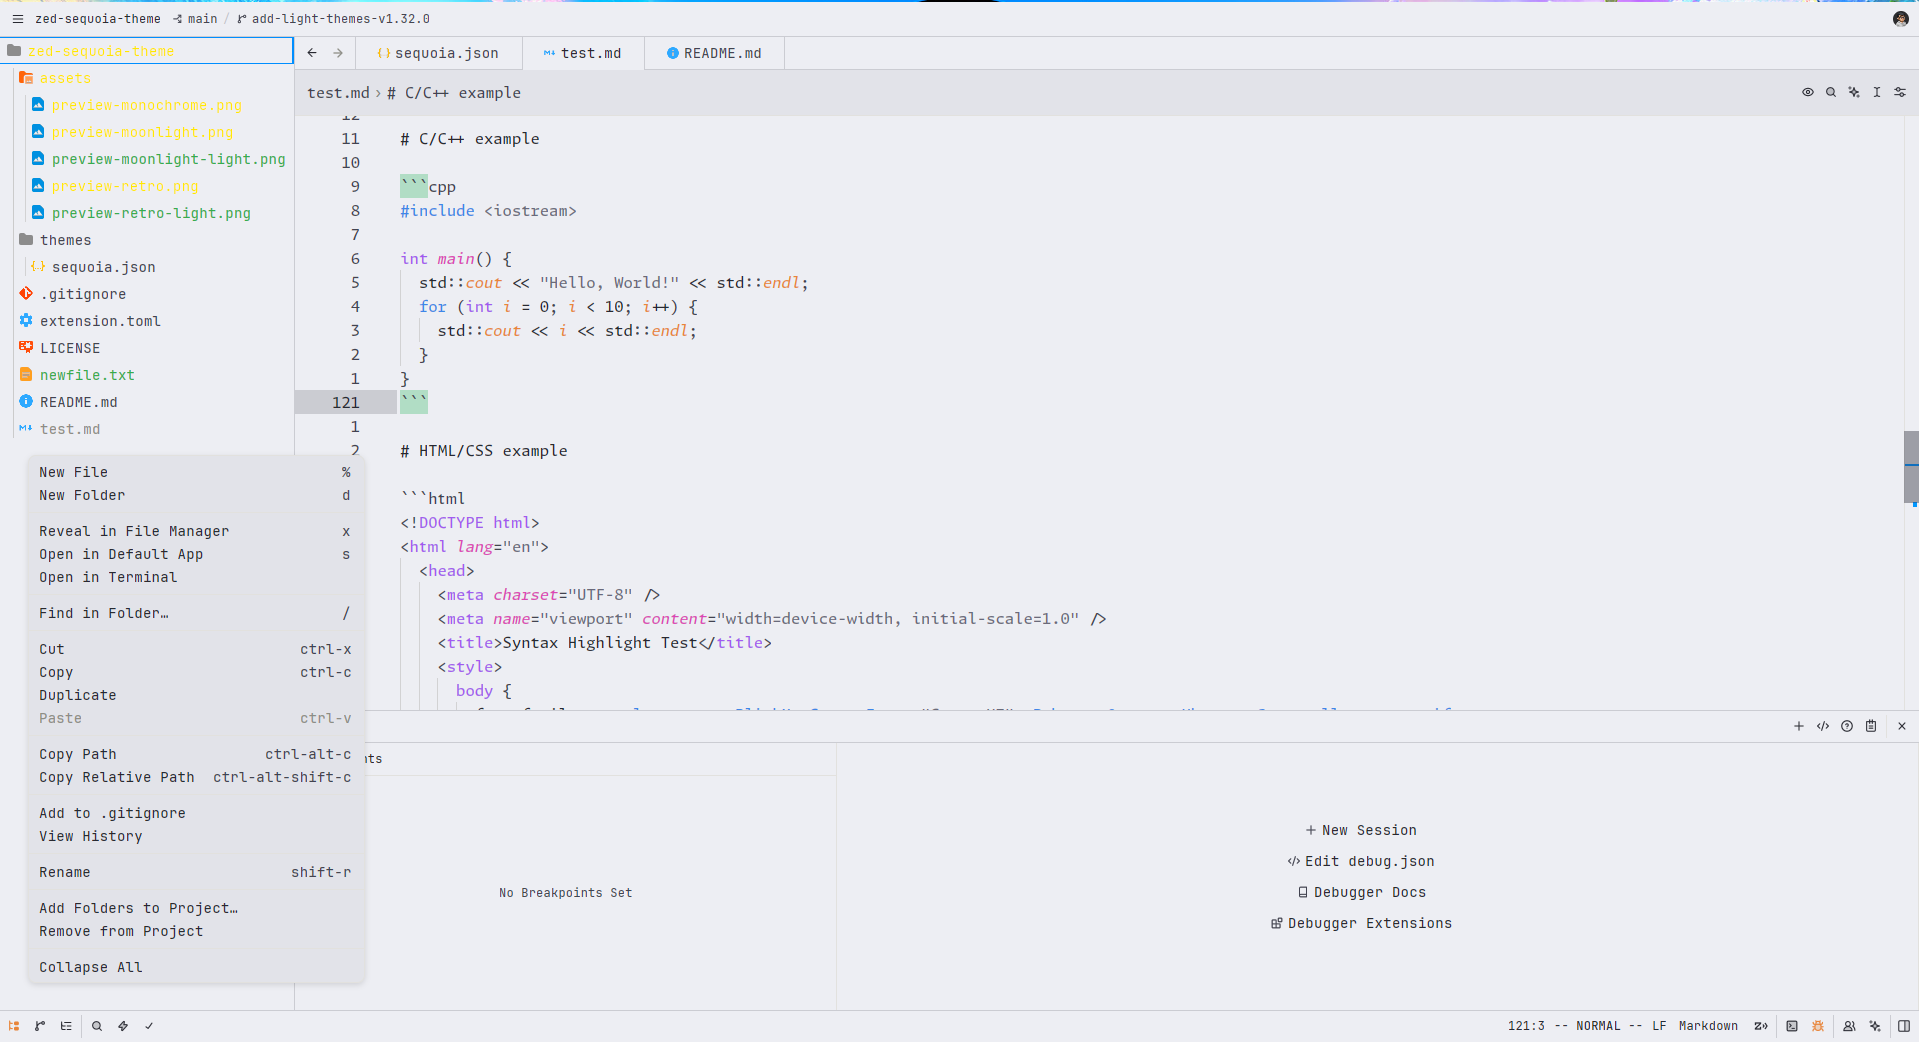Viewport: 1919px width, 1042px height.
Task: Click the Zed edit prediction icon
Action: click(1761, 1026)
